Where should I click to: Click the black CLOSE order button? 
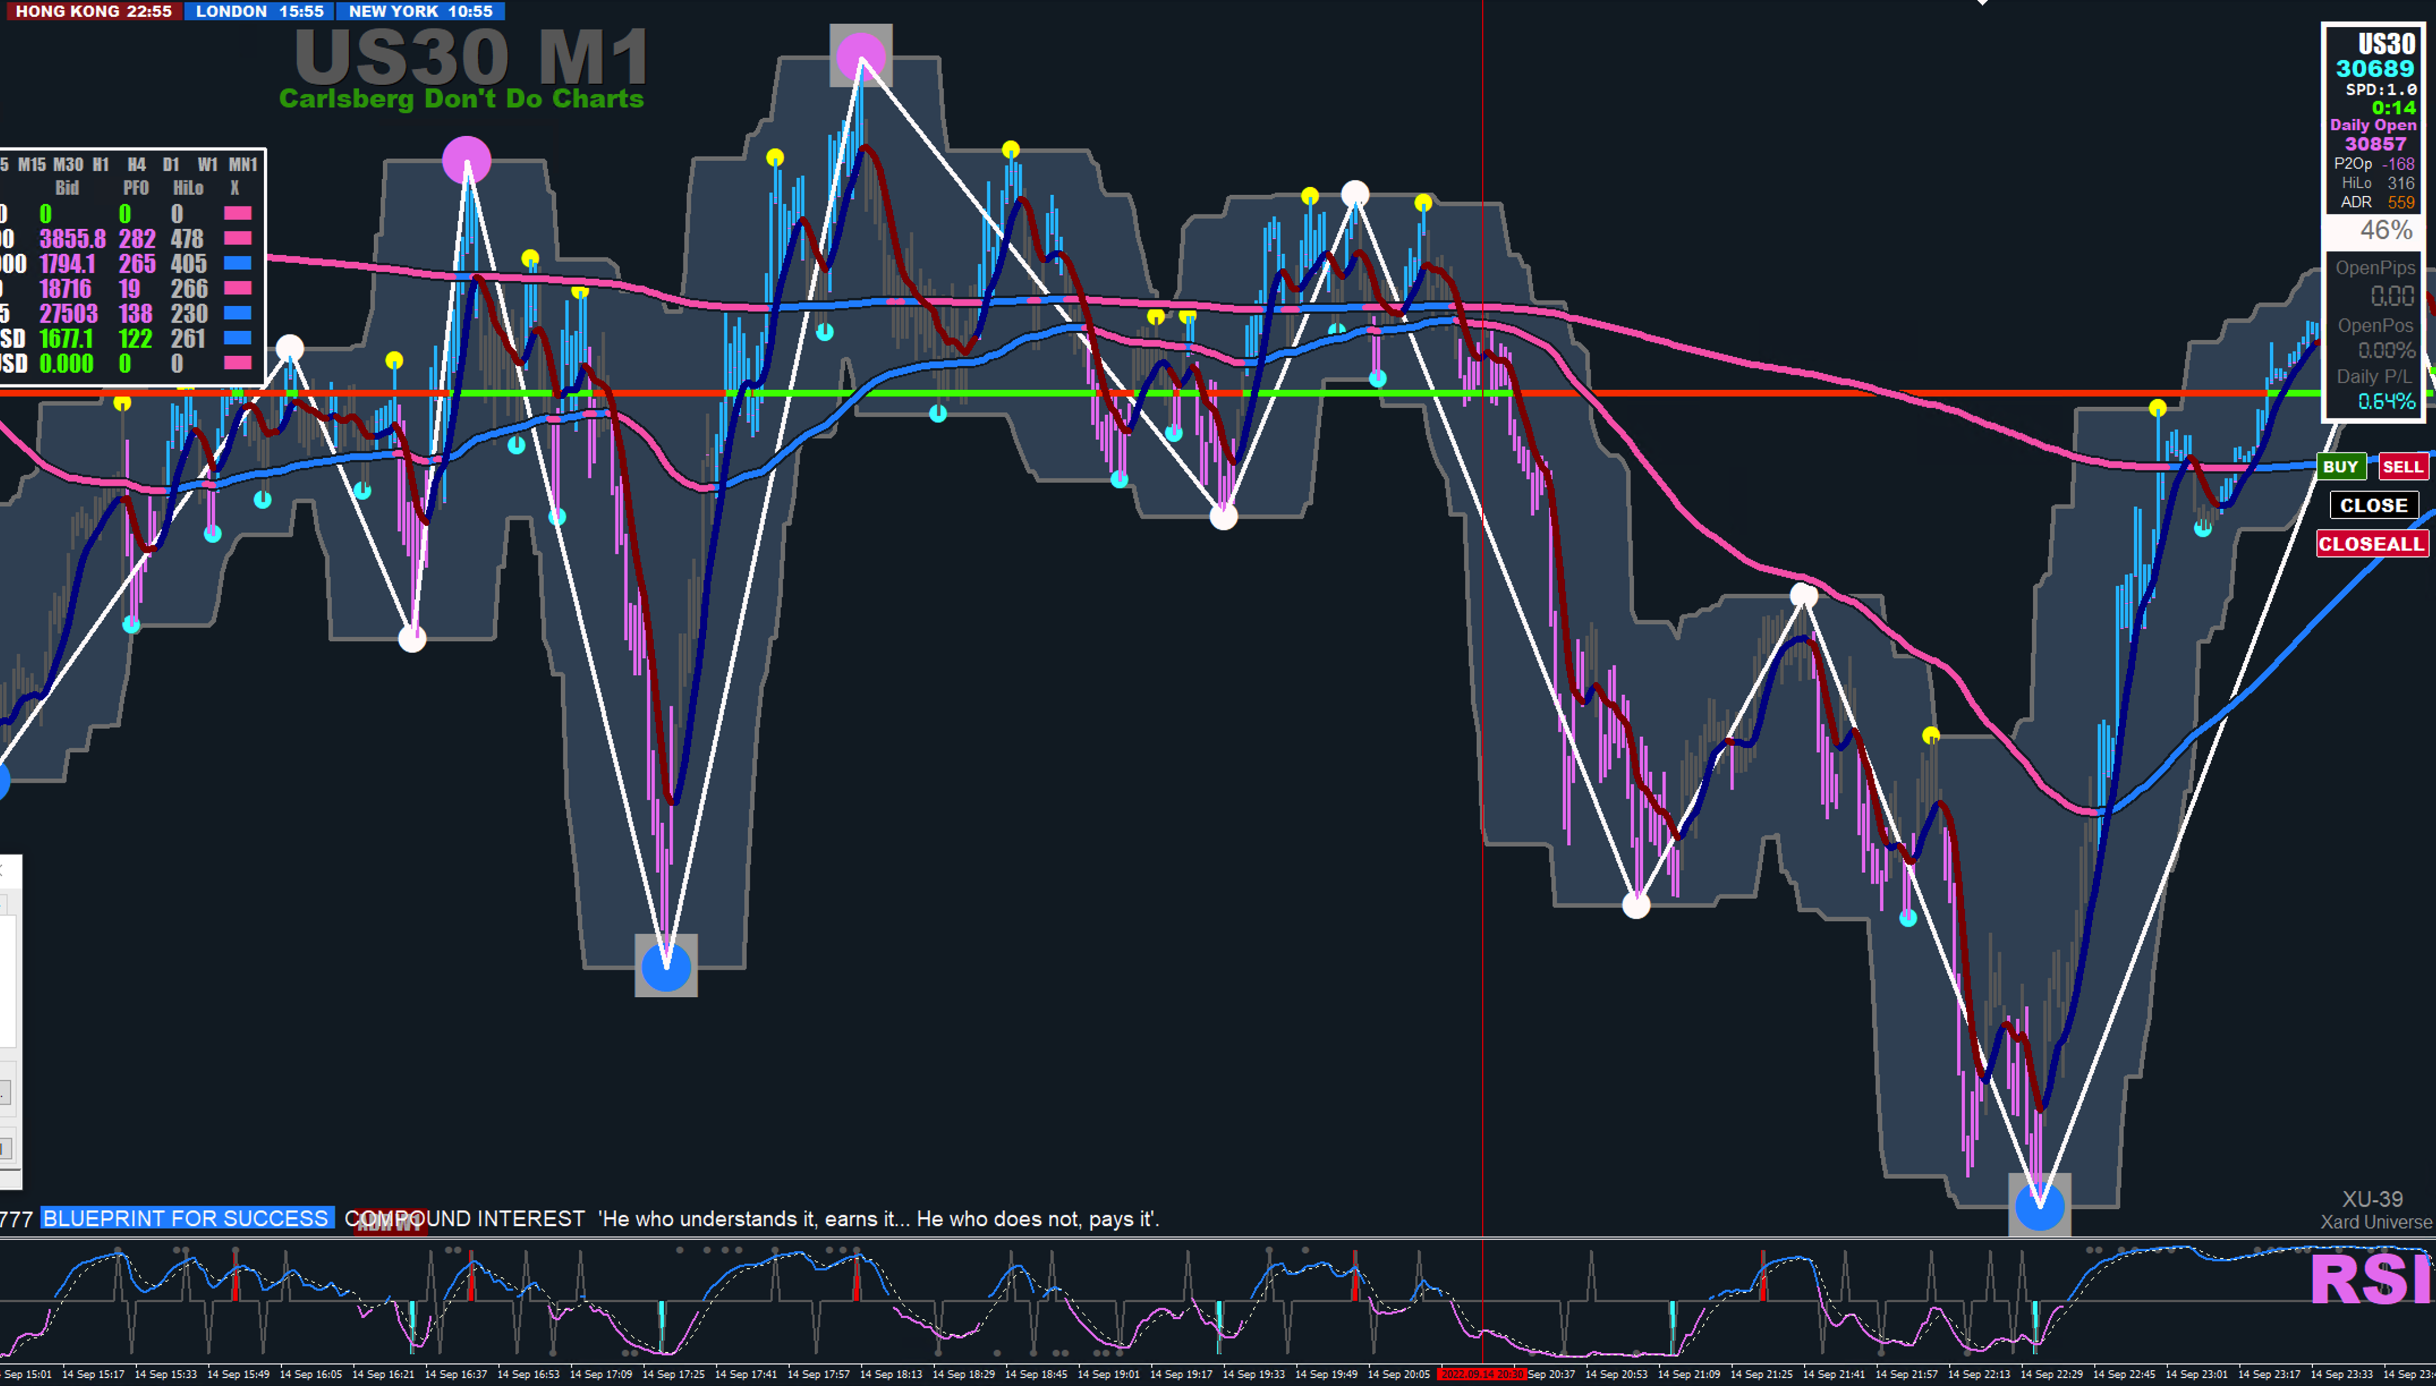2373,505
